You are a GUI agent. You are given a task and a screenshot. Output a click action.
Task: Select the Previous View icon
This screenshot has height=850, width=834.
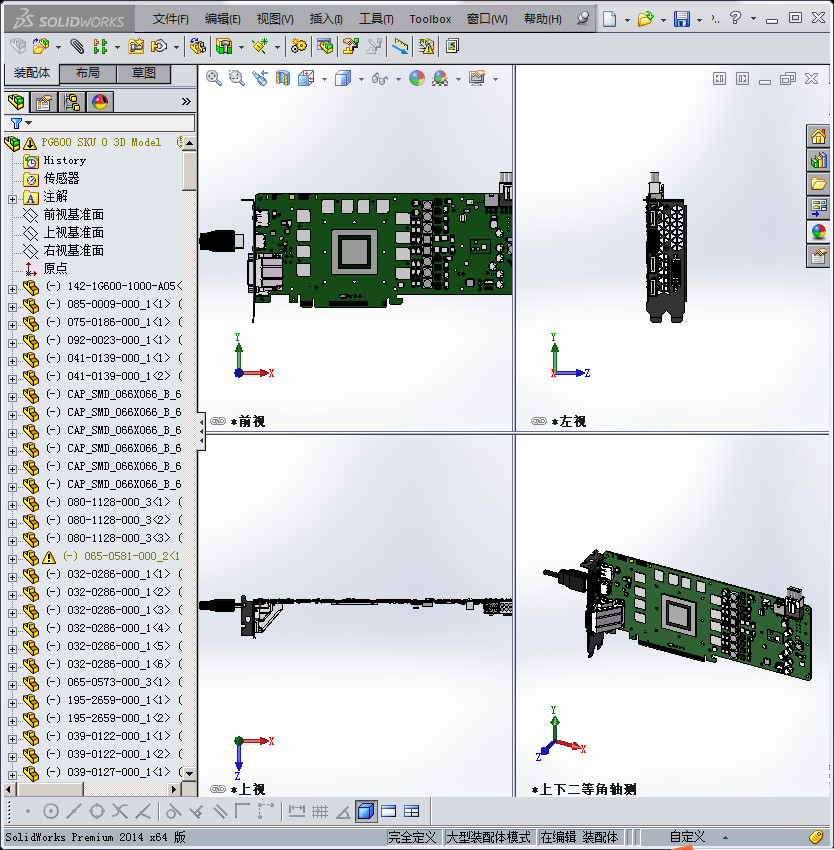[x=260, y=79]
